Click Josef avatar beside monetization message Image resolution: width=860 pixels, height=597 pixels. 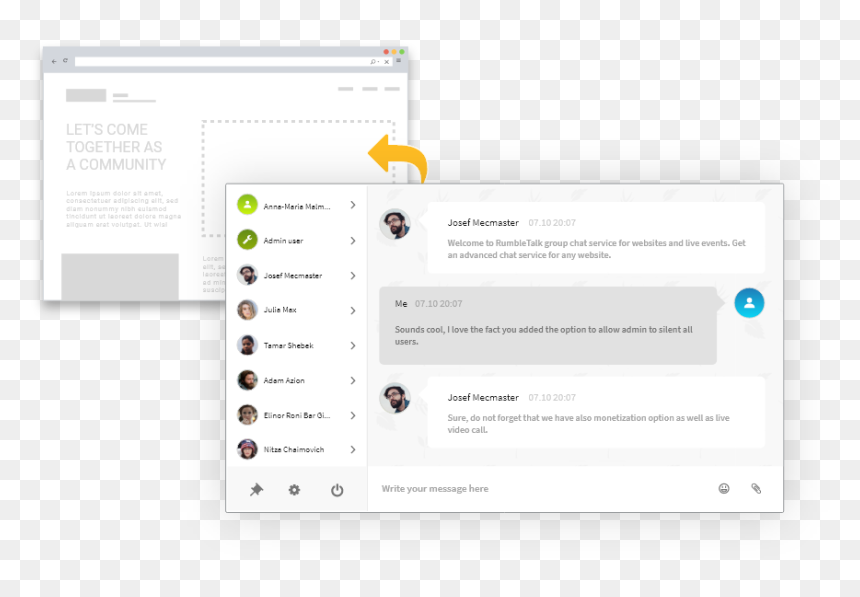395,398
